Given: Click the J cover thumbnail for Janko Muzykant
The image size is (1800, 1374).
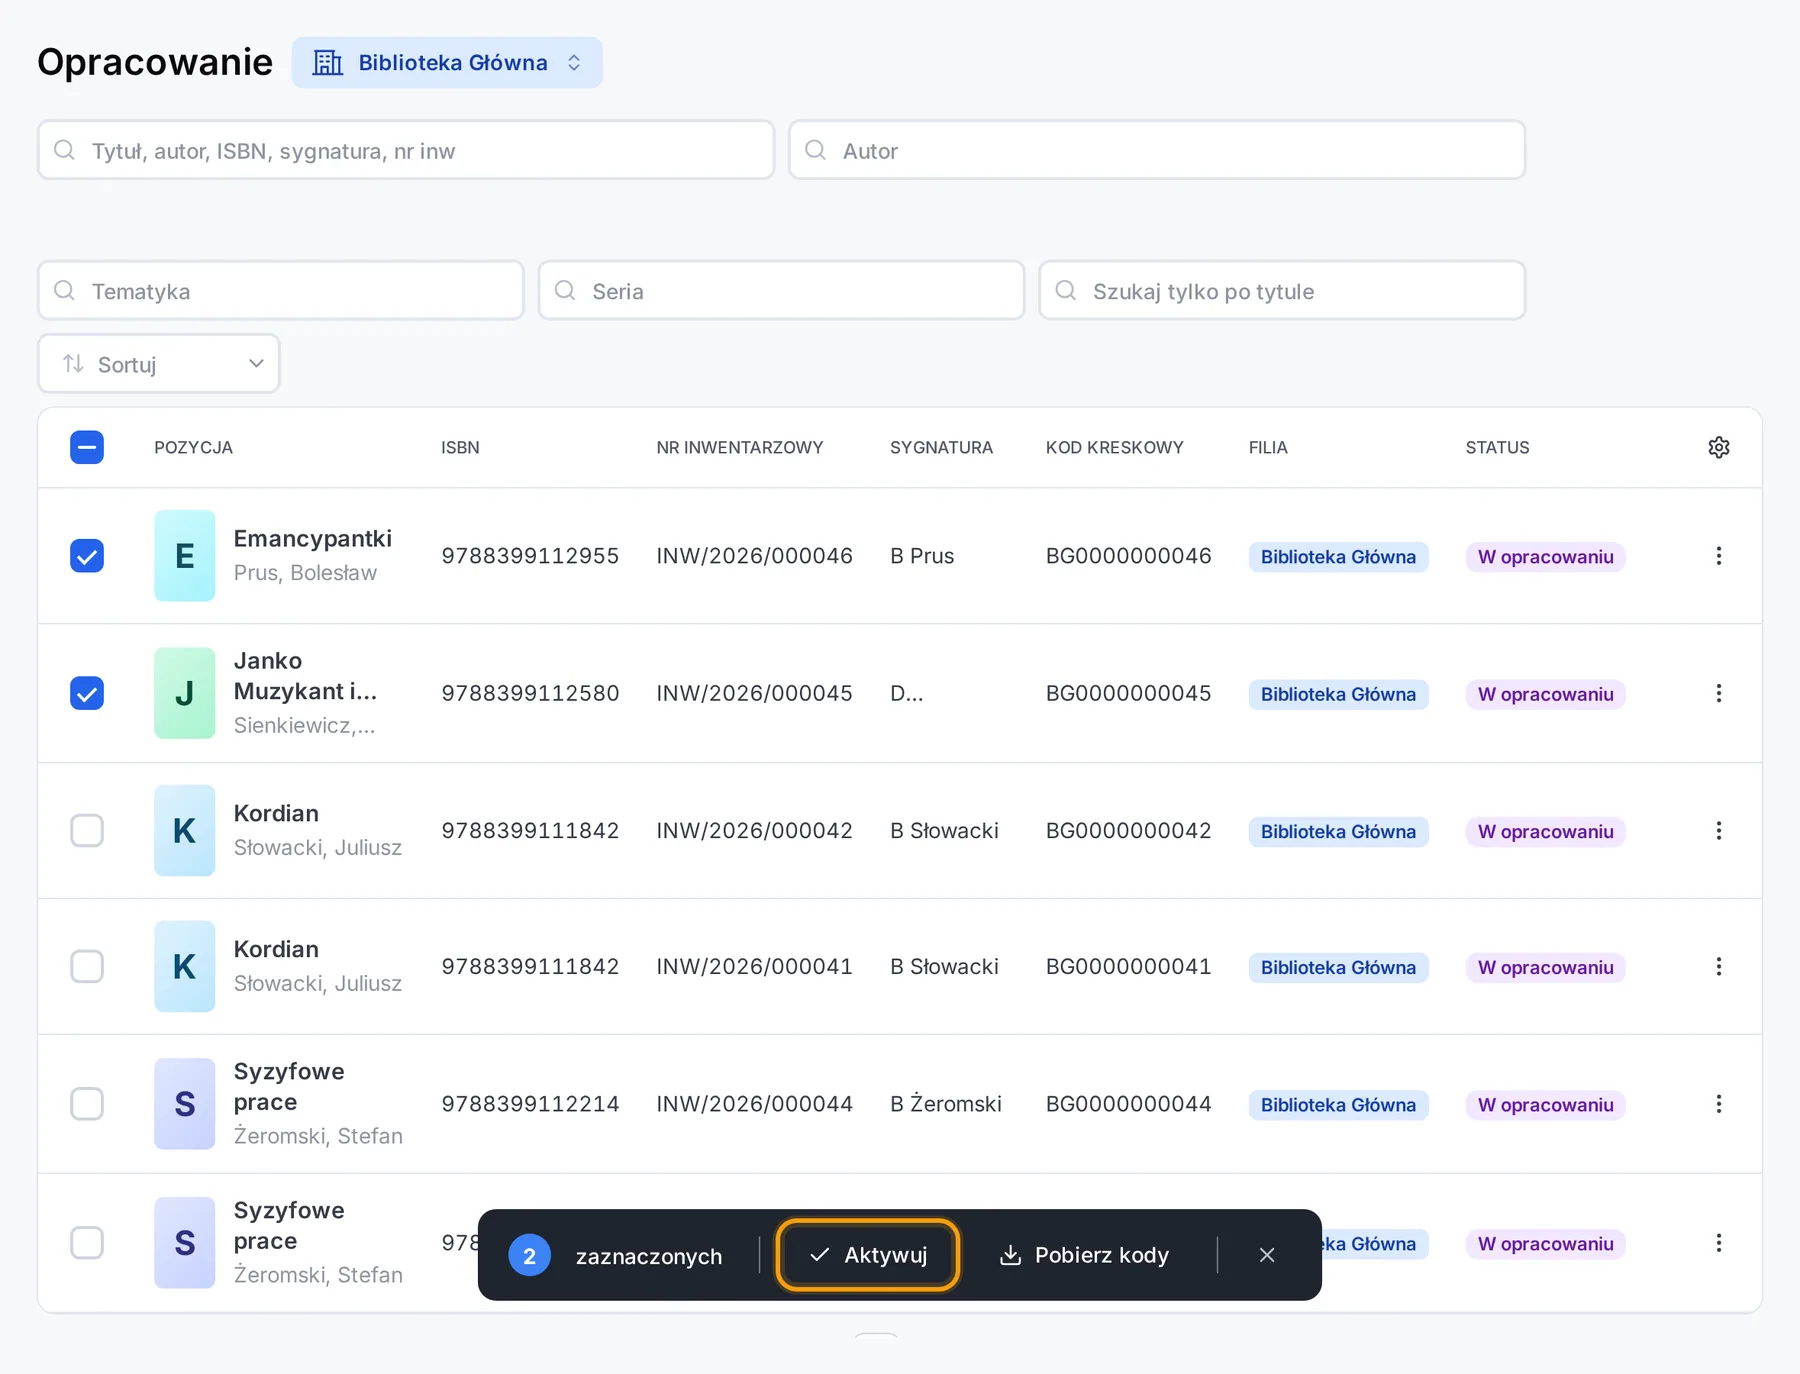Looking at the screenshot, I should 185,693.
